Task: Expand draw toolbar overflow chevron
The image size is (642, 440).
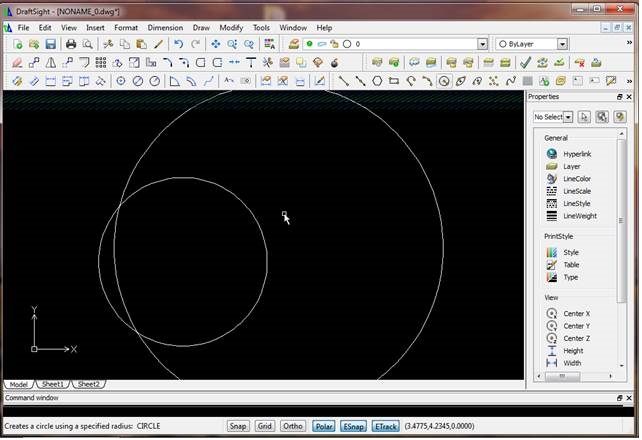Action: tap(629, 81)
